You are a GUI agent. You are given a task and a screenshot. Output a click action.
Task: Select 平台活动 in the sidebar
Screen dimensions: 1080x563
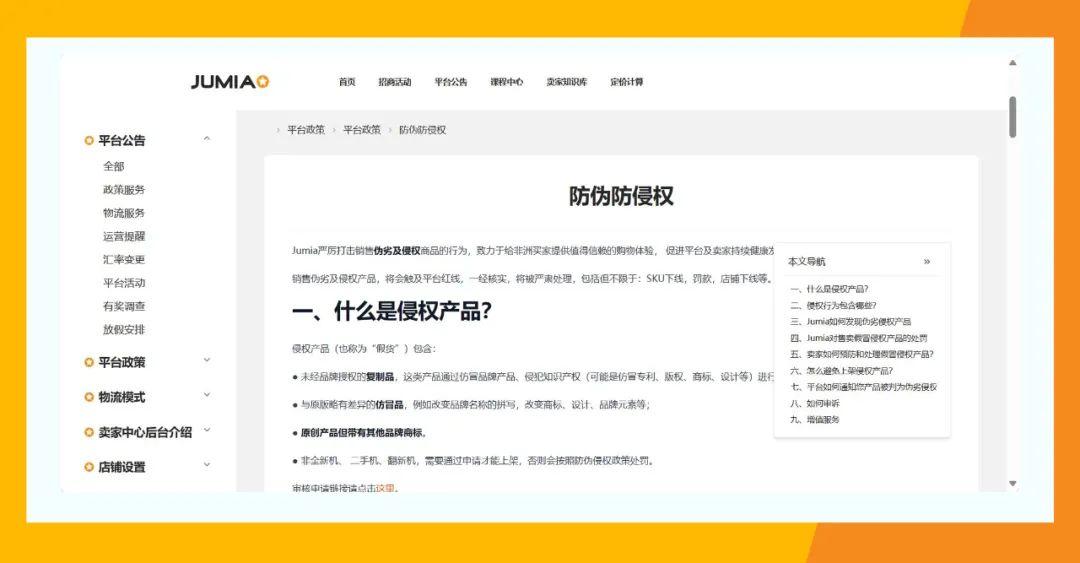point(124,283)
